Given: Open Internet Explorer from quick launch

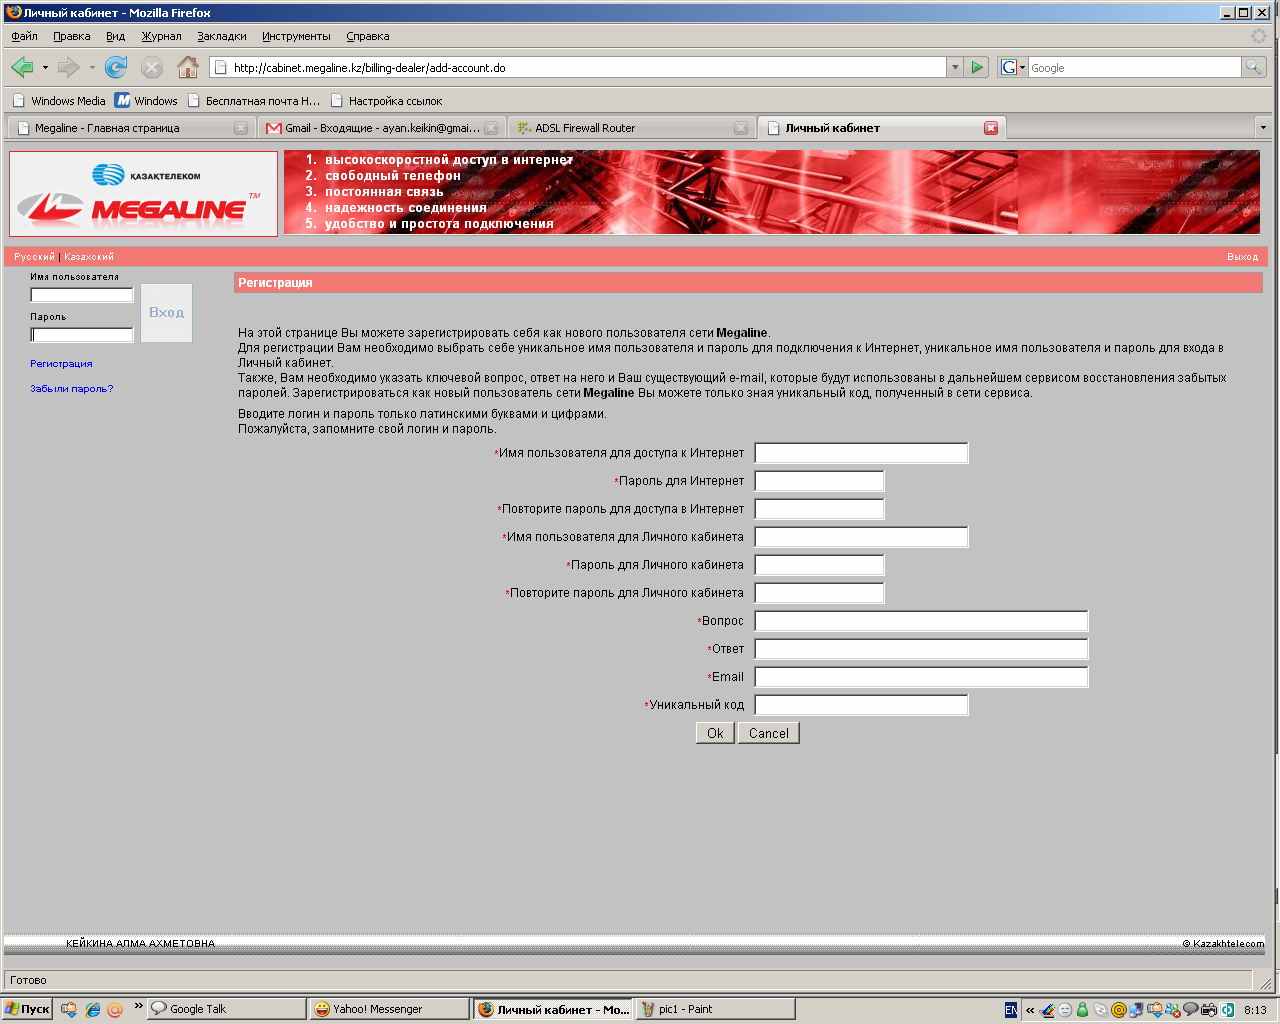Looking at the screenshot, I should [x=92, y=1009].
